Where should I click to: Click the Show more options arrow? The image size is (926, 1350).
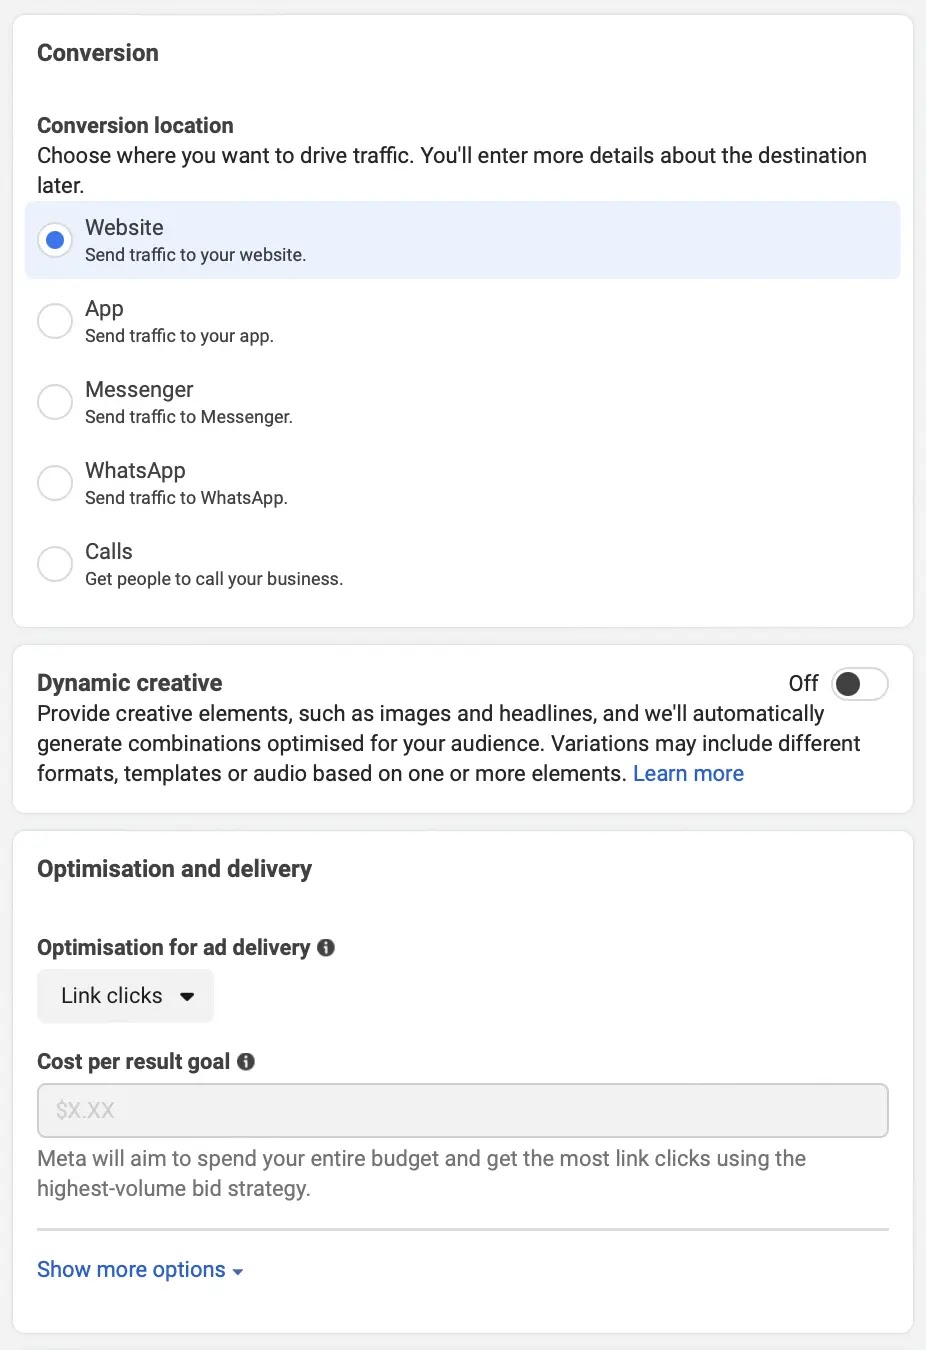click(238, 1271)
